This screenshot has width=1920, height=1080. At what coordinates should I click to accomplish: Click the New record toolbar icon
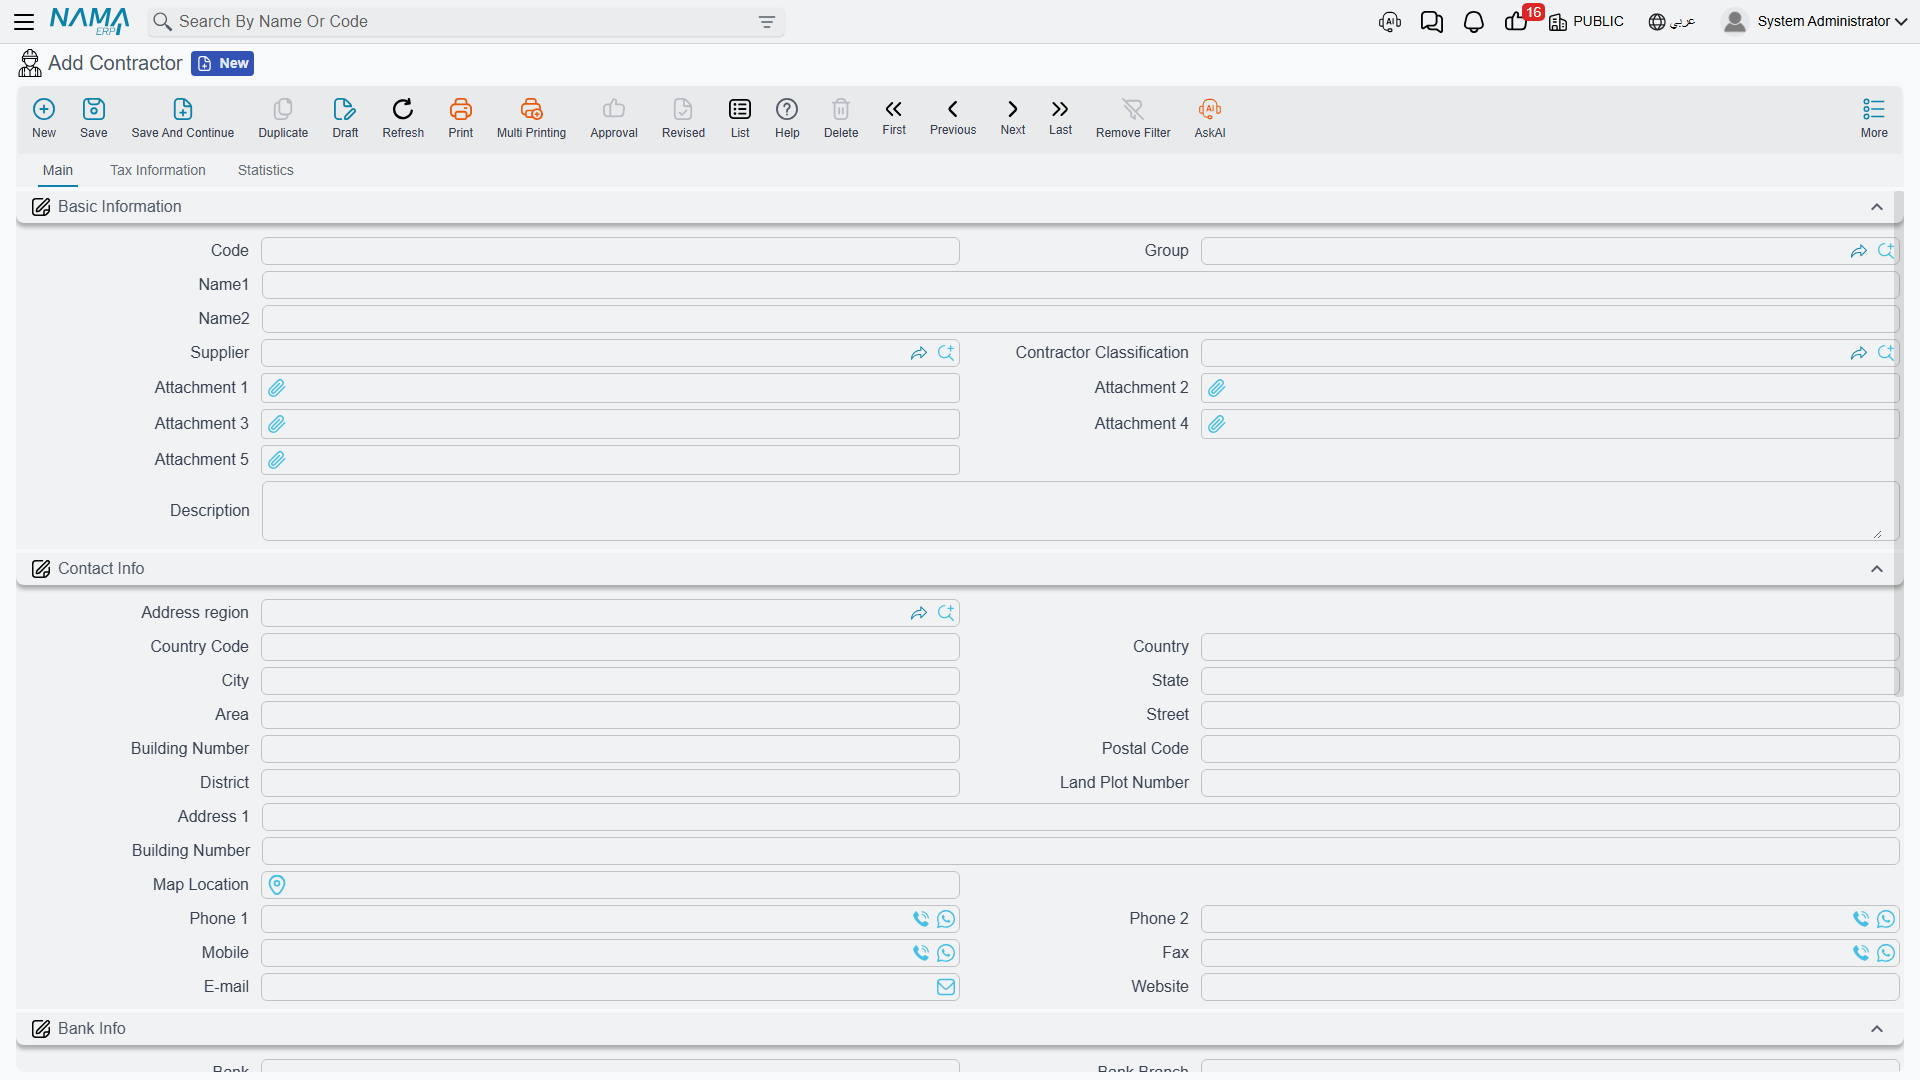pos(44,118)
